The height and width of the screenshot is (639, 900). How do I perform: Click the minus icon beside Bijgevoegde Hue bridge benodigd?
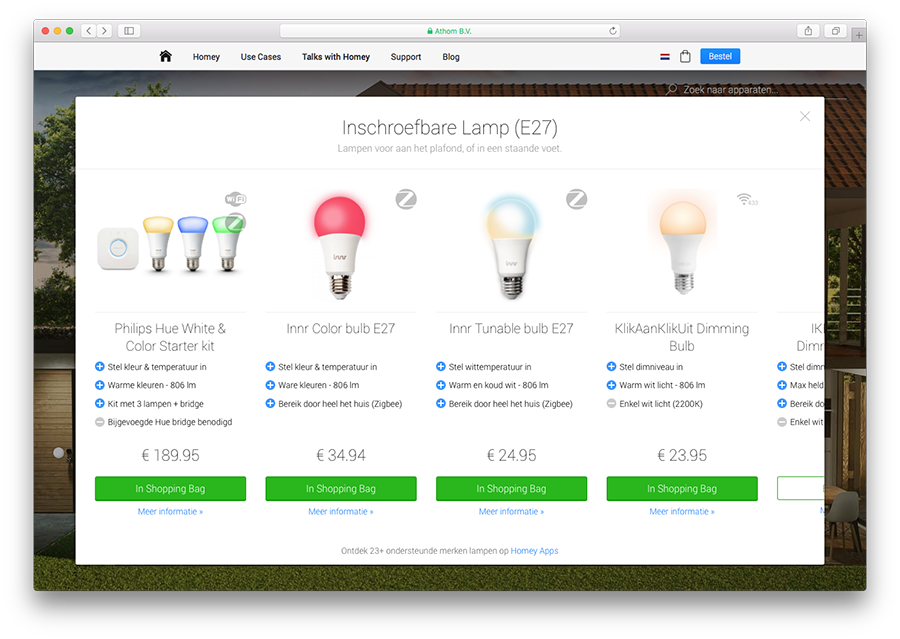click(x=99, y=422)
